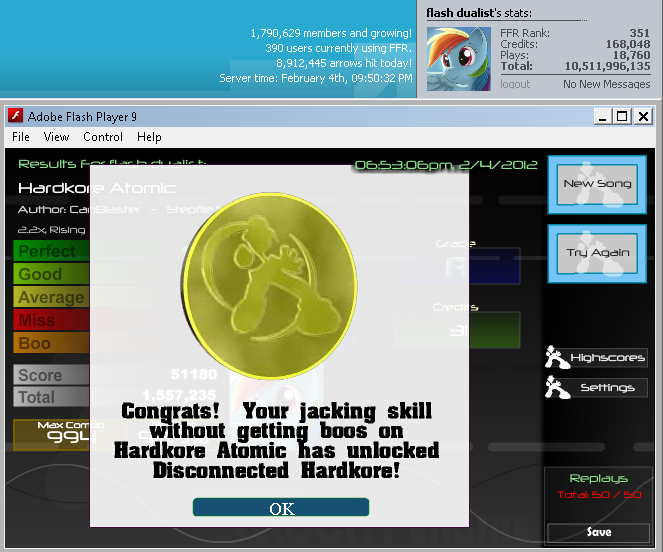
Task: Click the Save replay button
Action: pos(598,533)
